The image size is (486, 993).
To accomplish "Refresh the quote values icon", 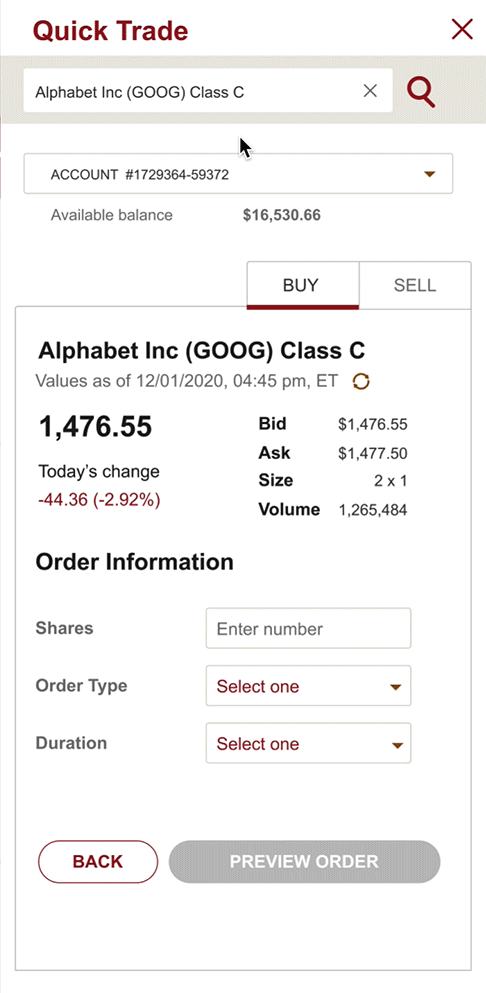I will click(361, 381).
